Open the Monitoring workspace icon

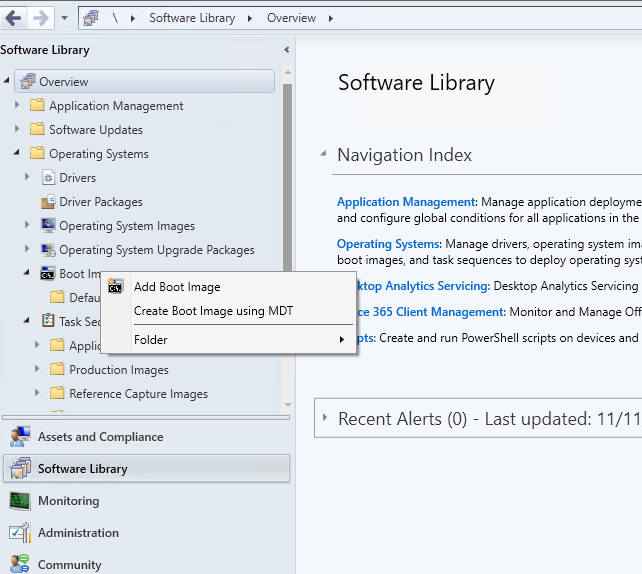(x=20, y=501)
